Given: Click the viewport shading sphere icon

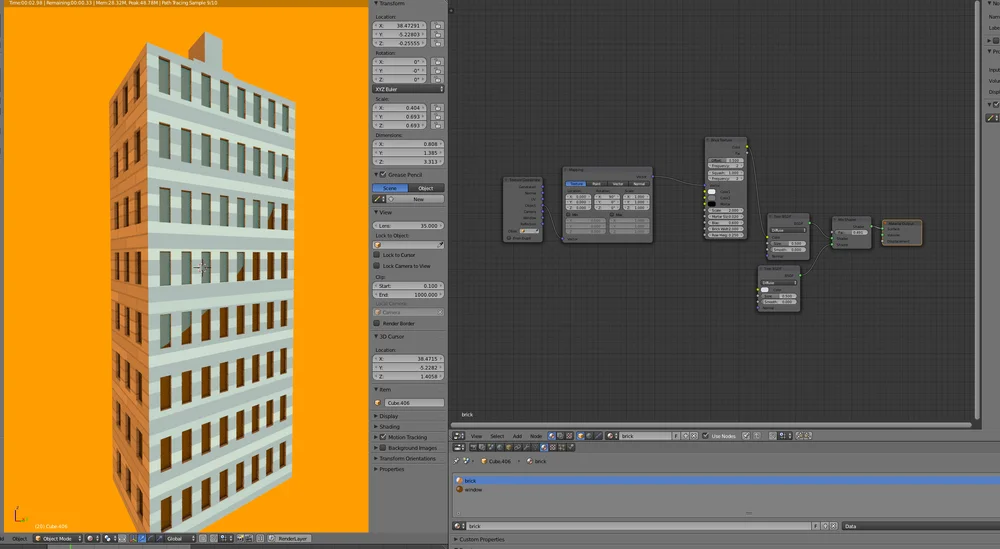Looking at the screenshot, I should (90, 539).
